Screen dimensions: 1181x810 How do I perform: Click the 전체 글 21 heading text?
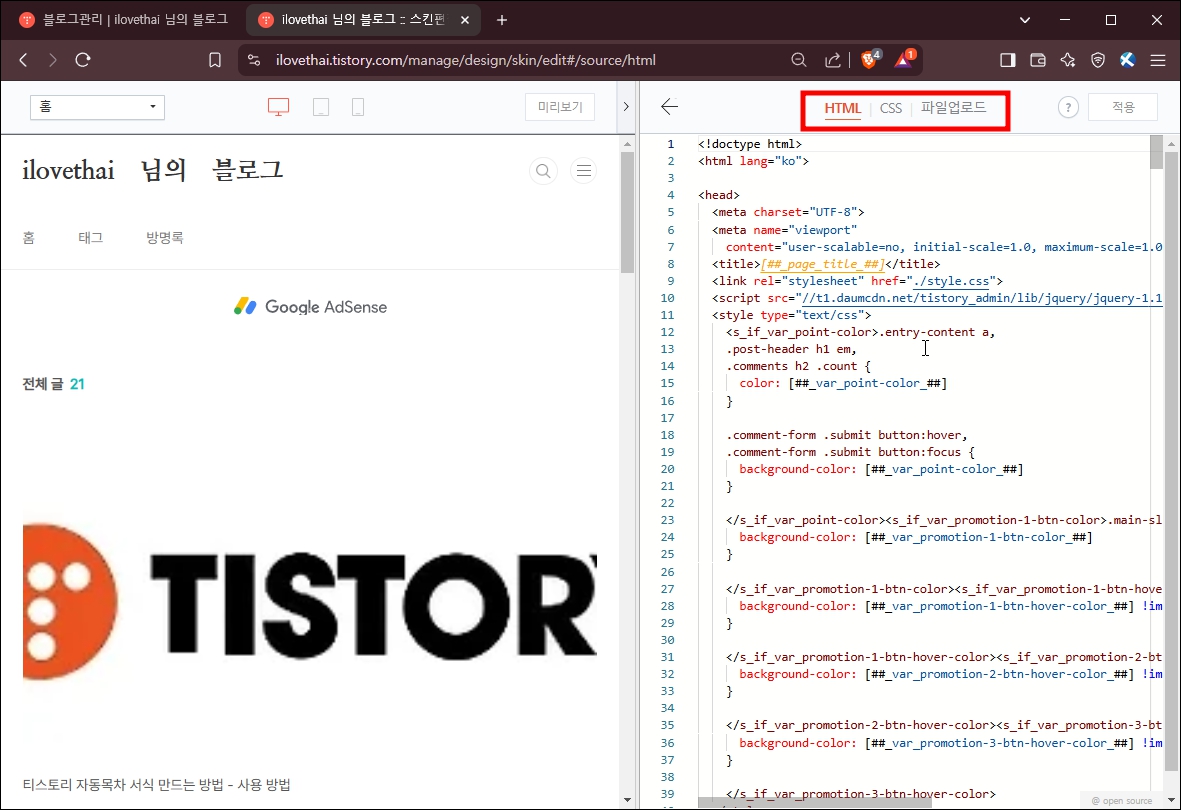coord(53,384)
